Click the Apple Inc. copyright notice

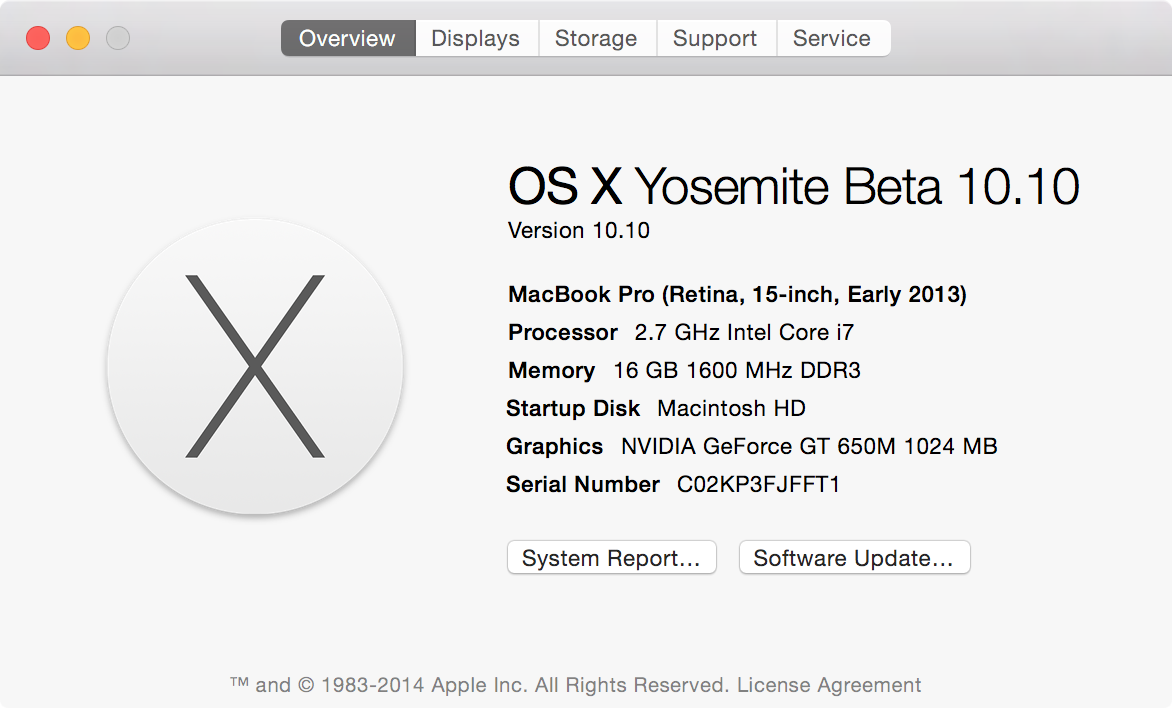click(x=478, y=685)
